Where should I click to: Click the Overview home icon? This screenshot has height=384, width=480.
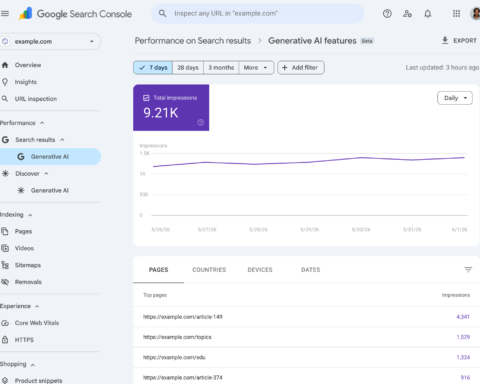[5, 65]
